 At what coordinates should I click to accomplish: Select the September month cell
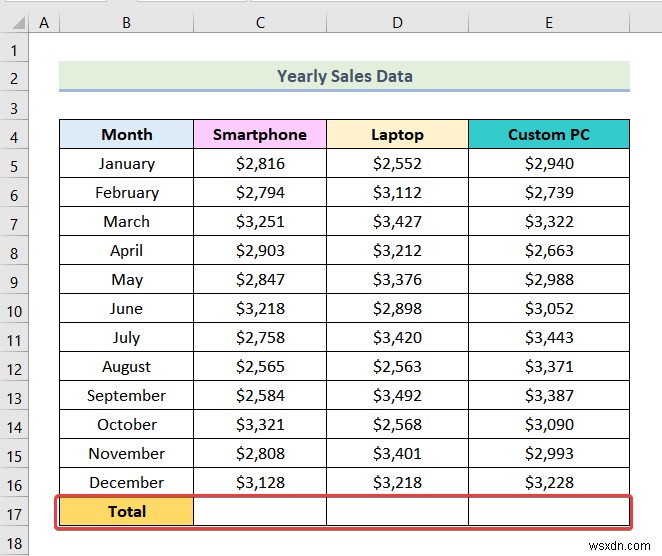(127, 396)
